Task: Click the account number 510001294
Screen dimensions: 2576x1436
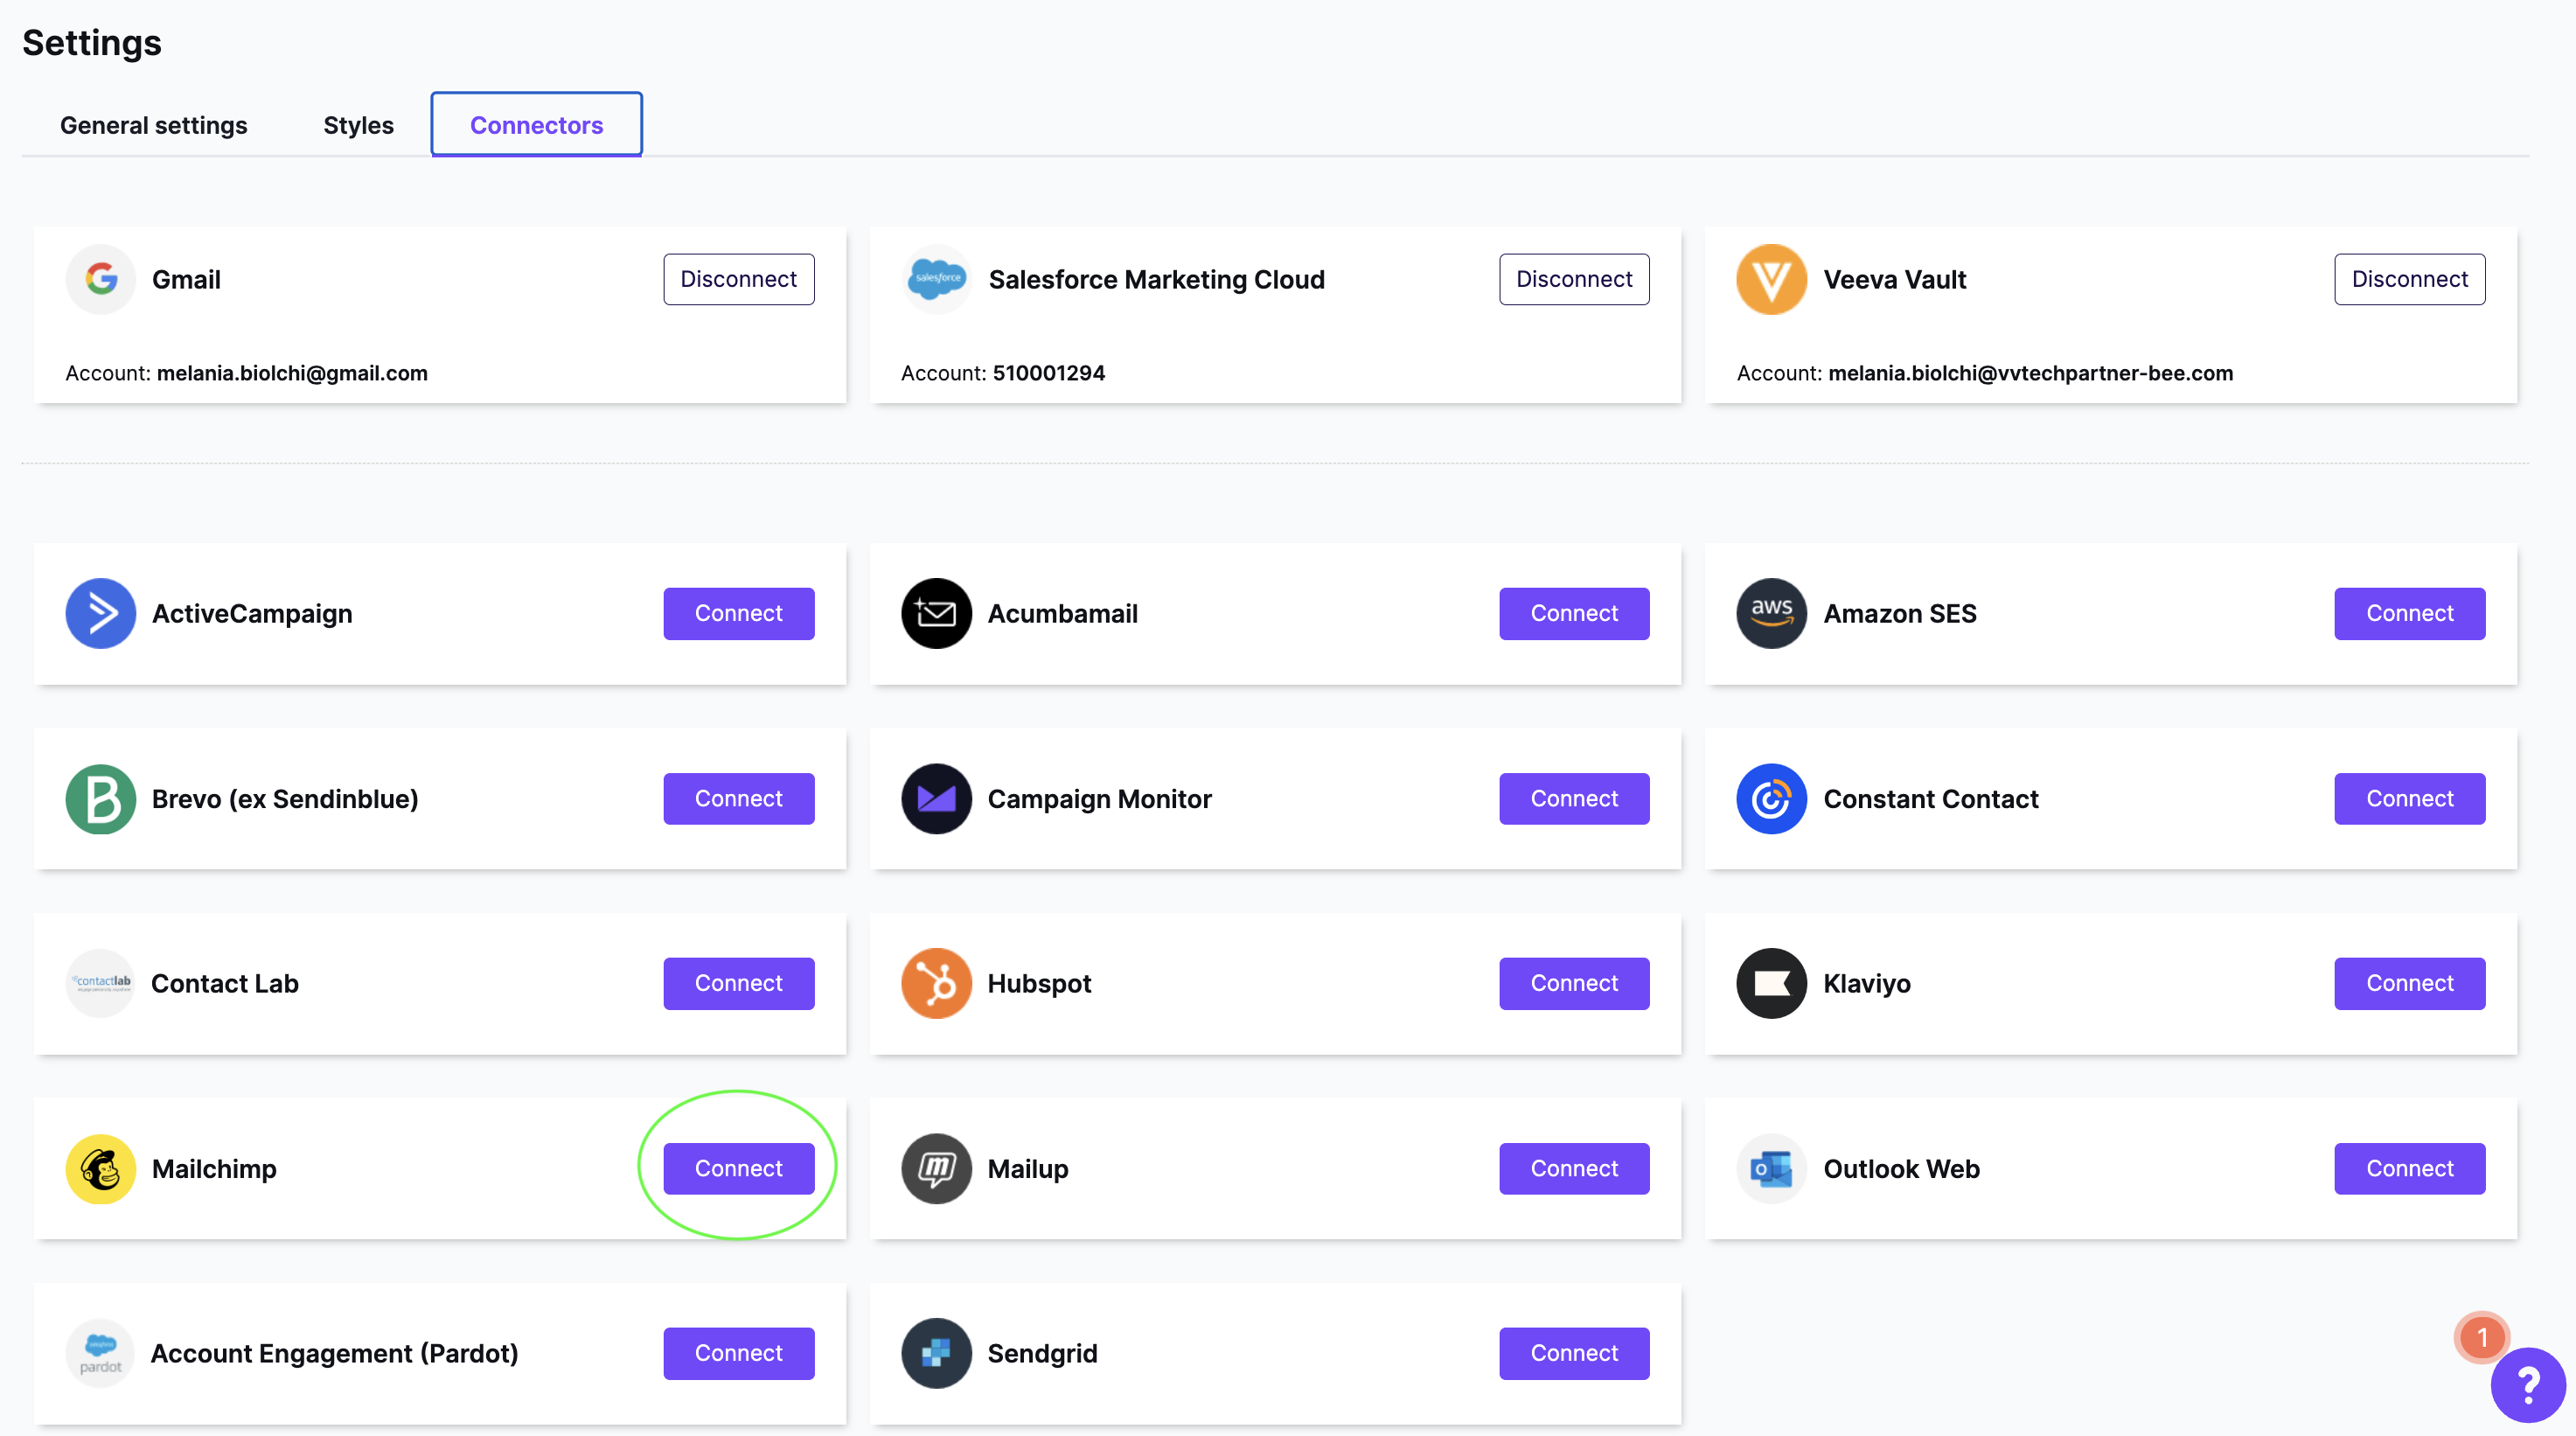Action: click(x=1048, y=373)
